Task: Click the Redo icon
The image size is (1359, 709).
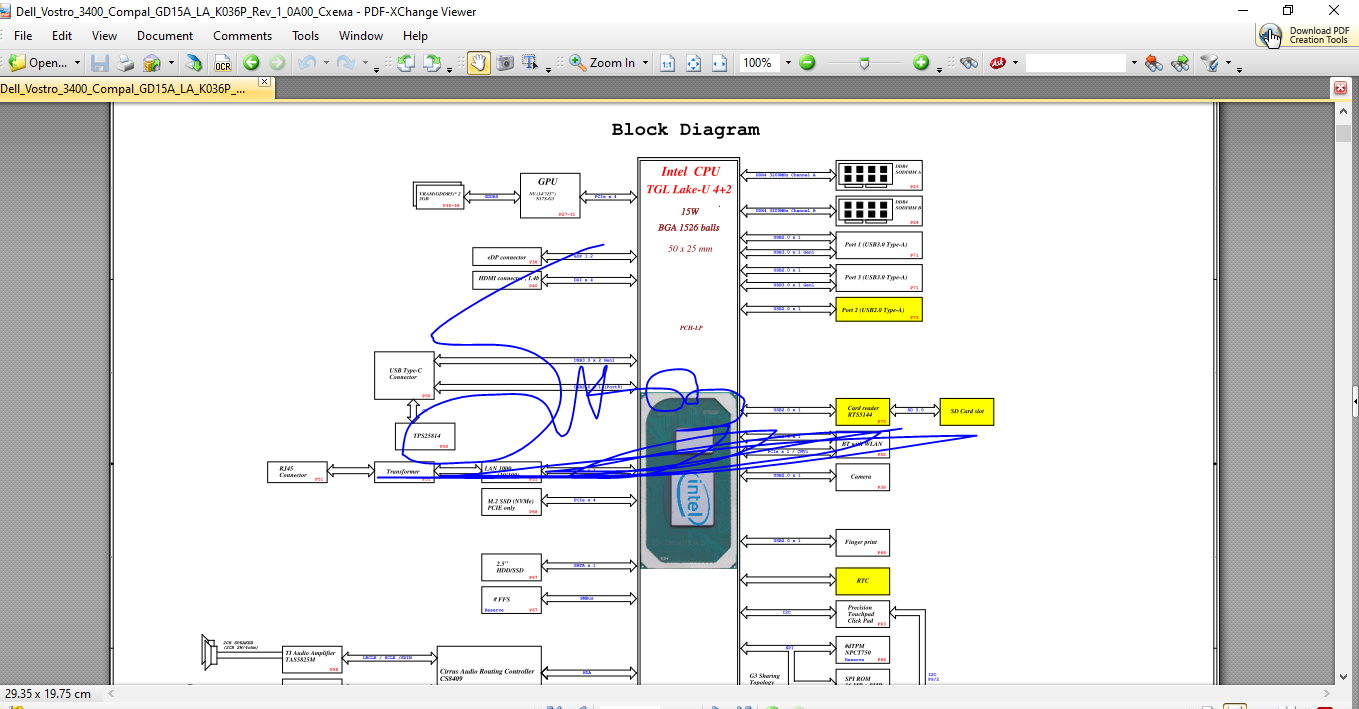Action: pos(345,63)
